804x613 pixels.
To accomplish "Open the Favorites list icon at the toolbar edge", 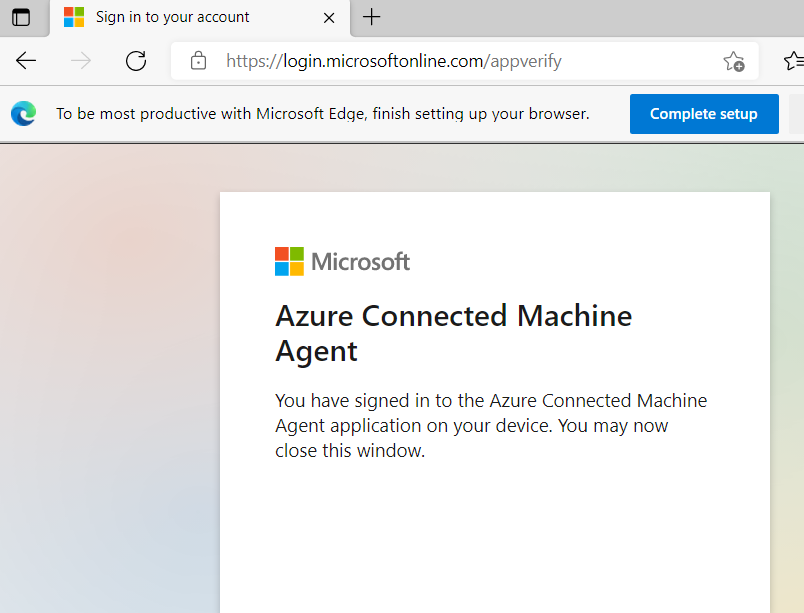I will (x=792, y=61).
